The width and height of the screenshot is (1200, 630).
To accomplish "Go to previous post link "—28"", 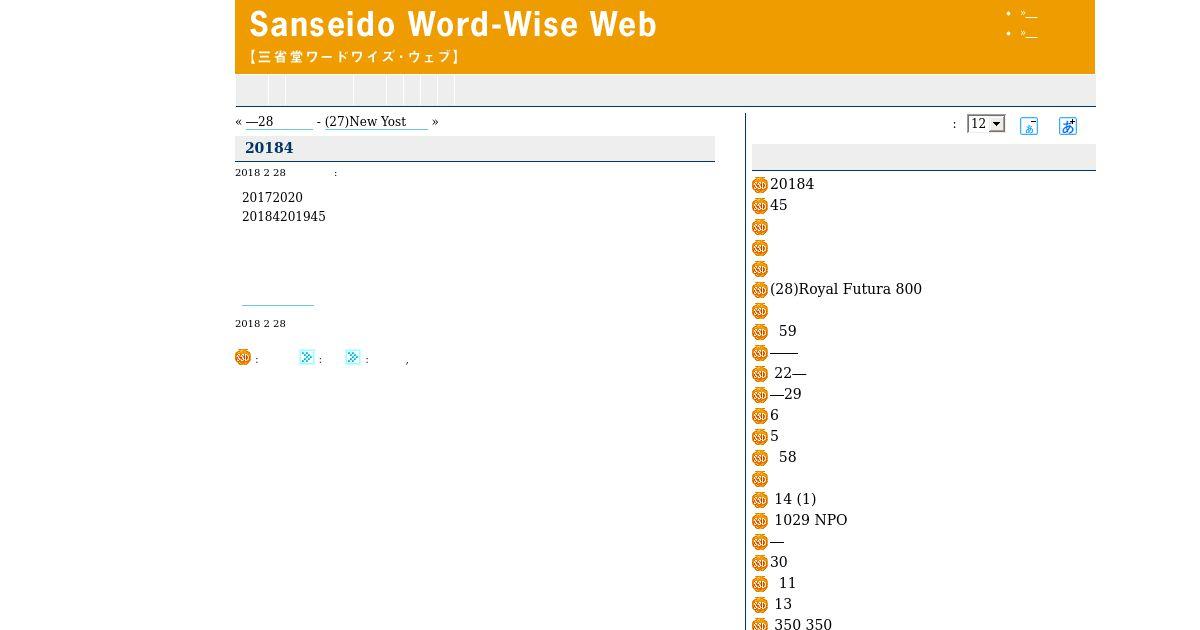I will 279,122.
